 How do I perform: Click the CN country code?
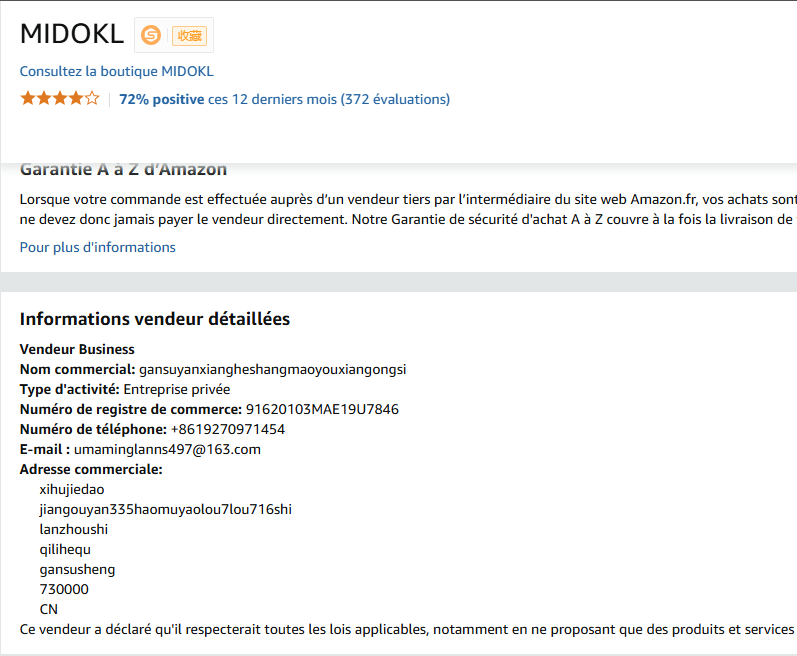pos(49,609)
